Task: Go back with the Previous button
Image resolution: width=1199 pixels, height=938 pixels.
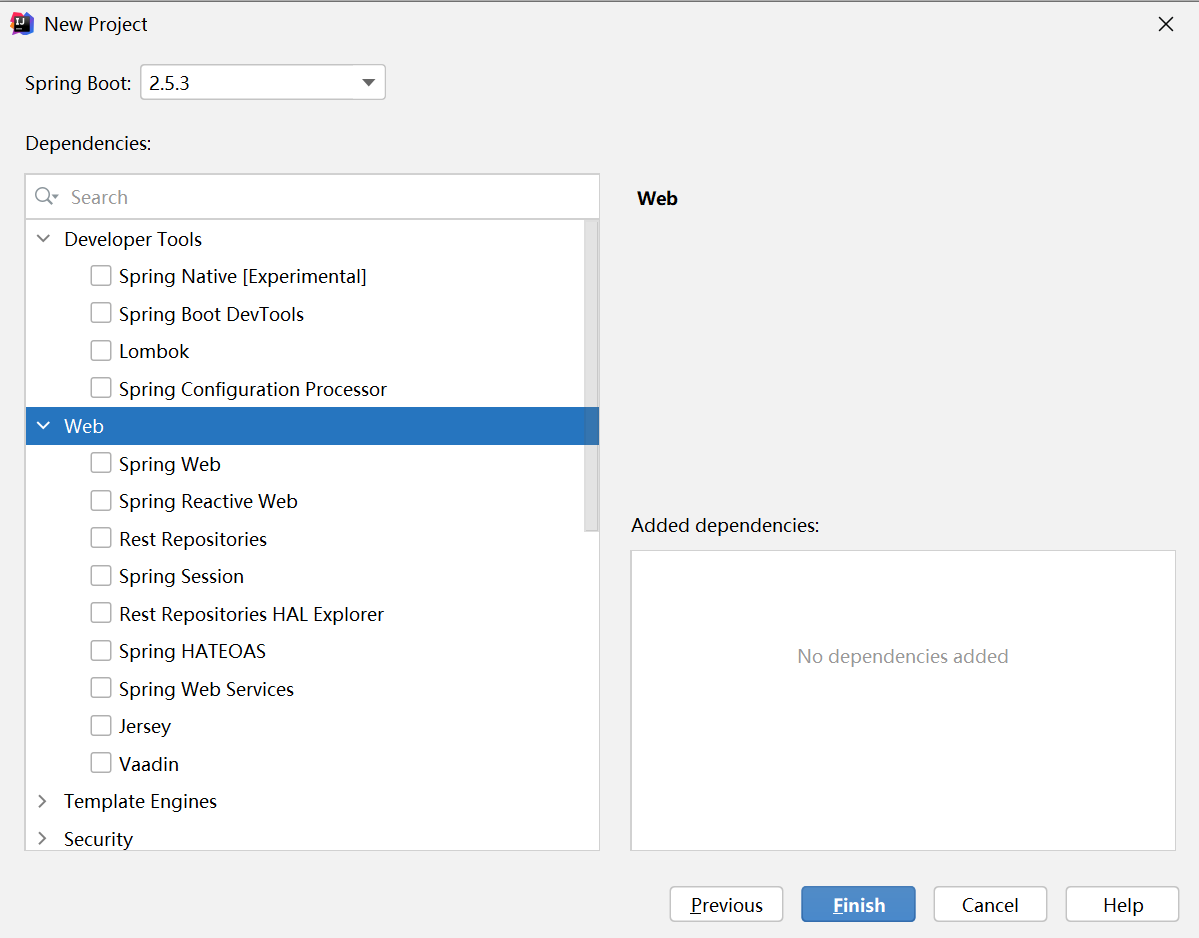Action: pyautogui.click(x=726, y=904)
